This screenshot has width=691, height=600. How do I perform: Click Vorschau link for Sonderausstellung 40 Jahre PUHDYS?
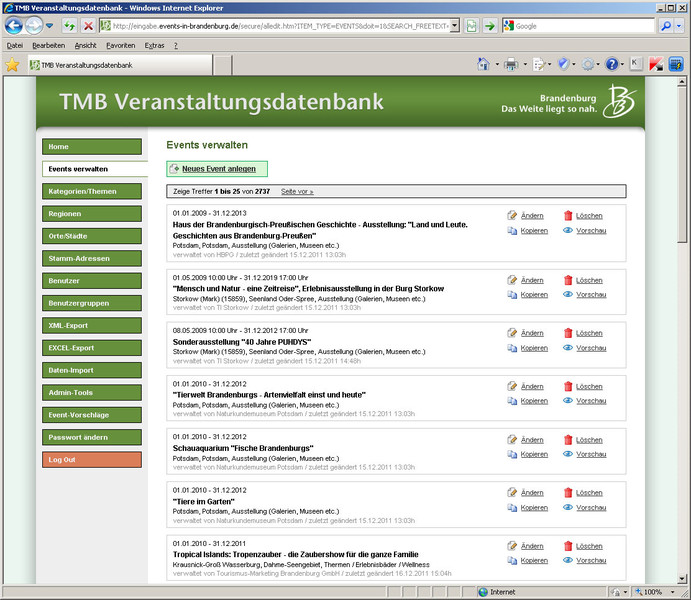click(x=591, y=348)
